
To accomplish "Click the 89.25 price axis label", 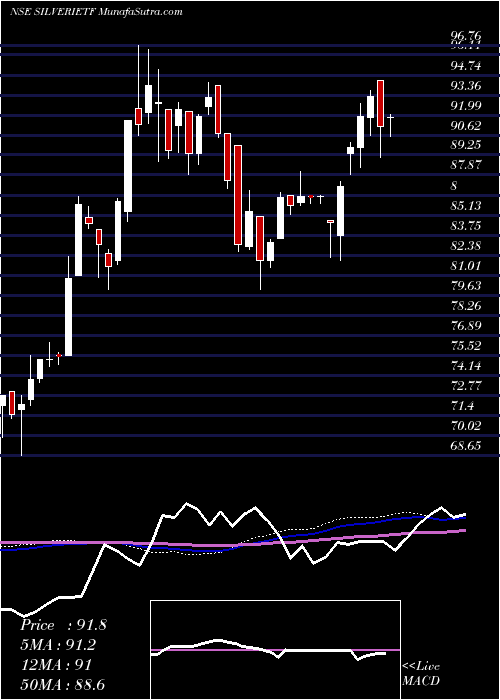I will 466,146.
